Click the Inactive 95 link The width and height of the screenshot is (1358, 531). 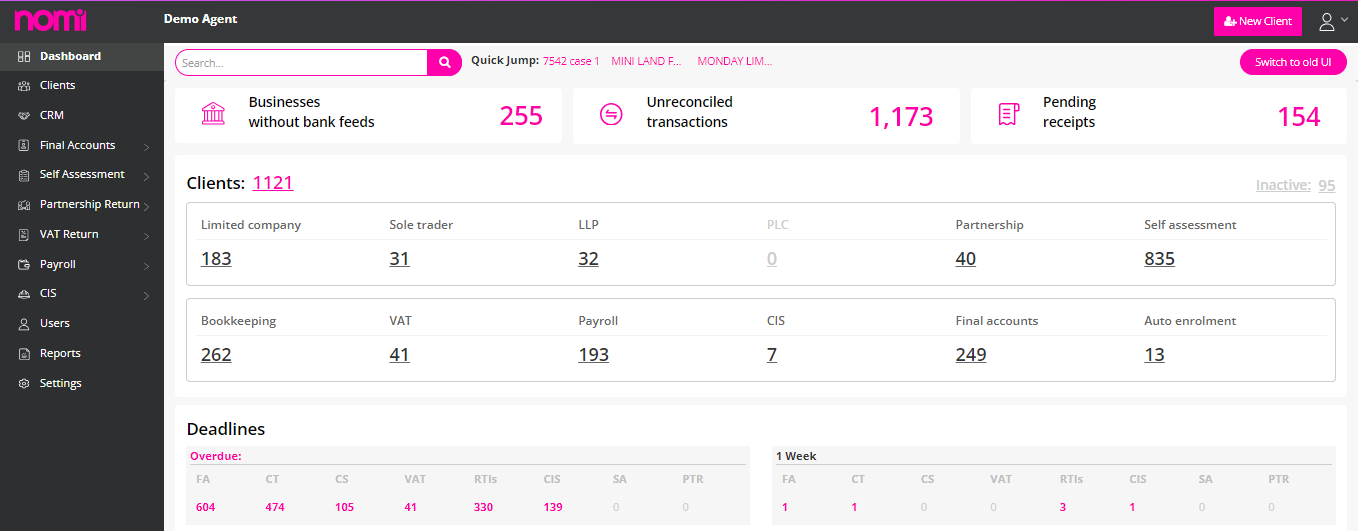[1295, 185]
